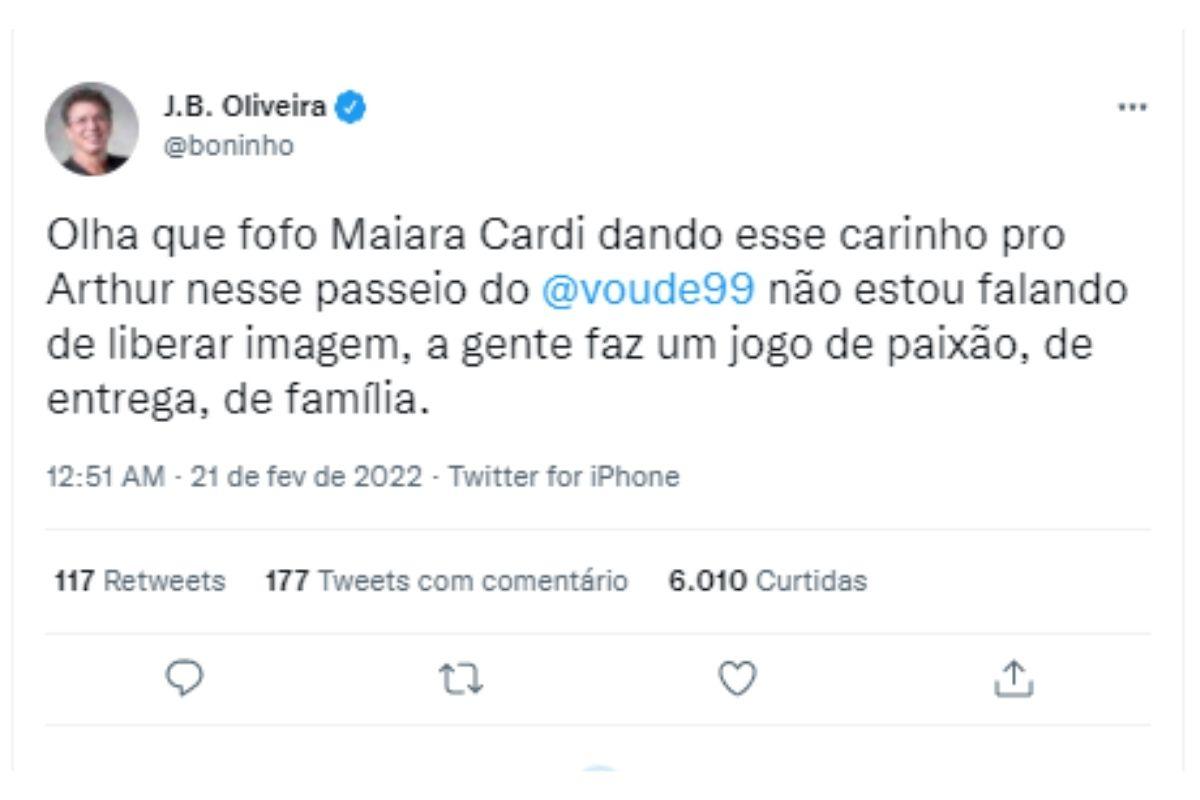Show the 177 Tweets com comentário
The height and width of the screenshot is (800, 1200).
click(446, 580)
